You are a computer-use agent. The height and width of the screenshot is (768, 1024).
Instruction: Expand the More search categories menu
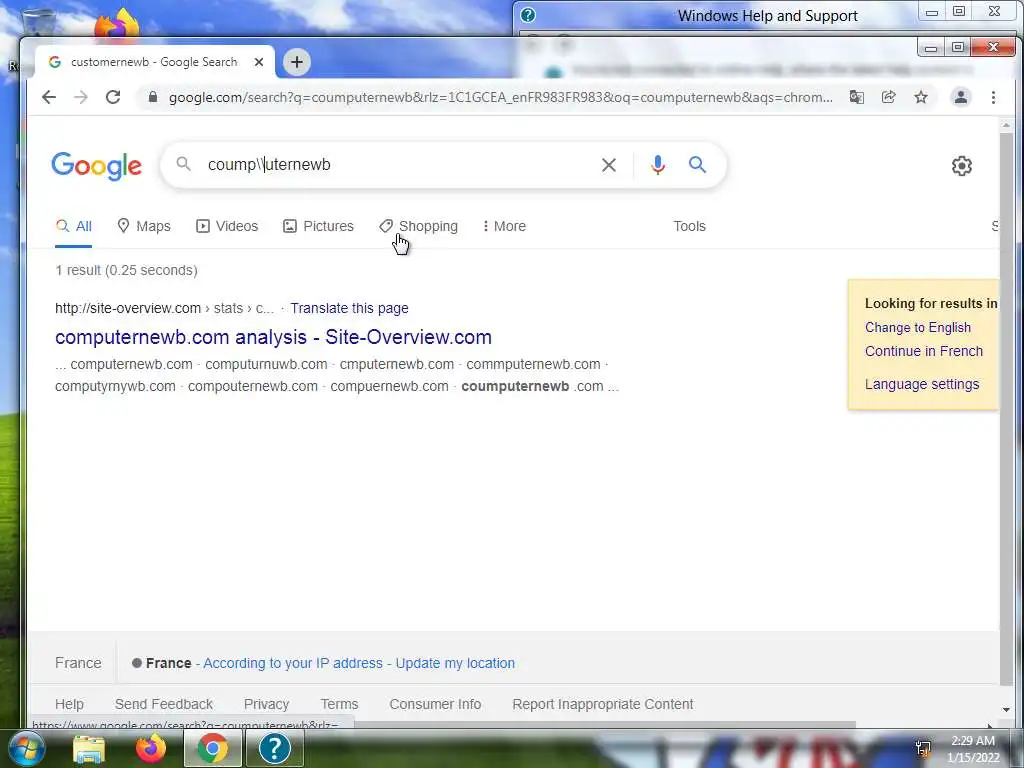pos(504,226)
